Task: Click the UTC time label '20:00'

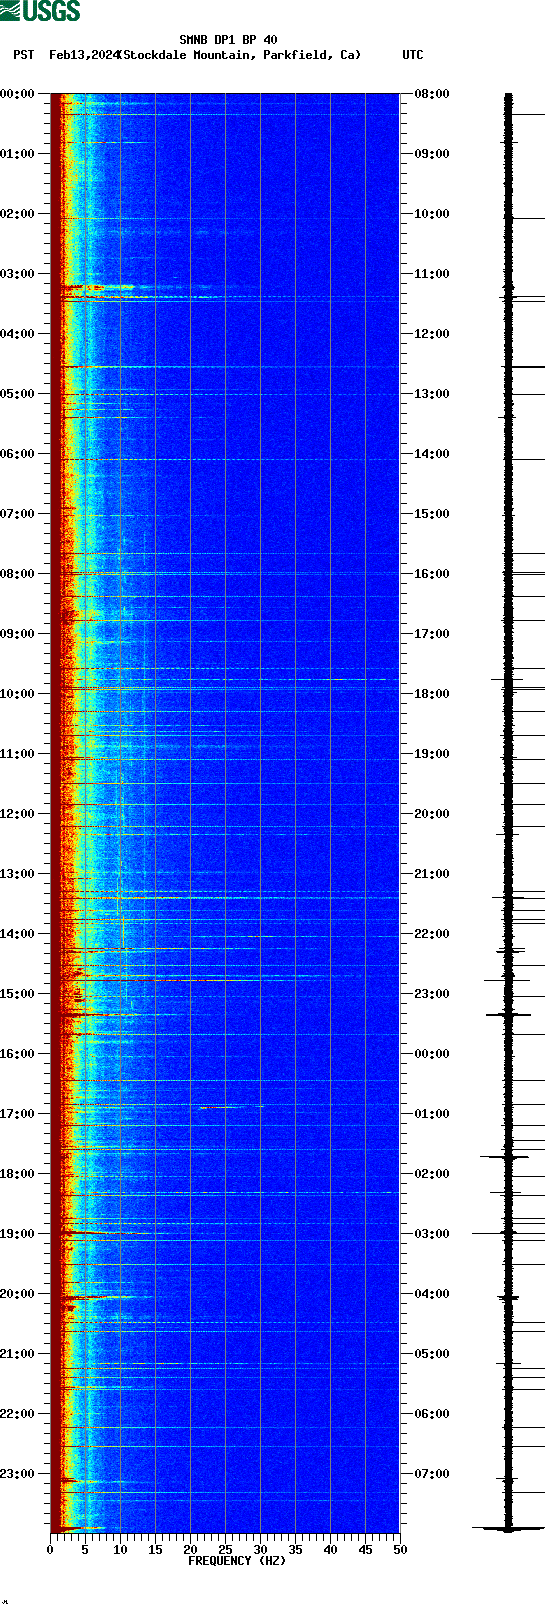Action: pos(432,814)
